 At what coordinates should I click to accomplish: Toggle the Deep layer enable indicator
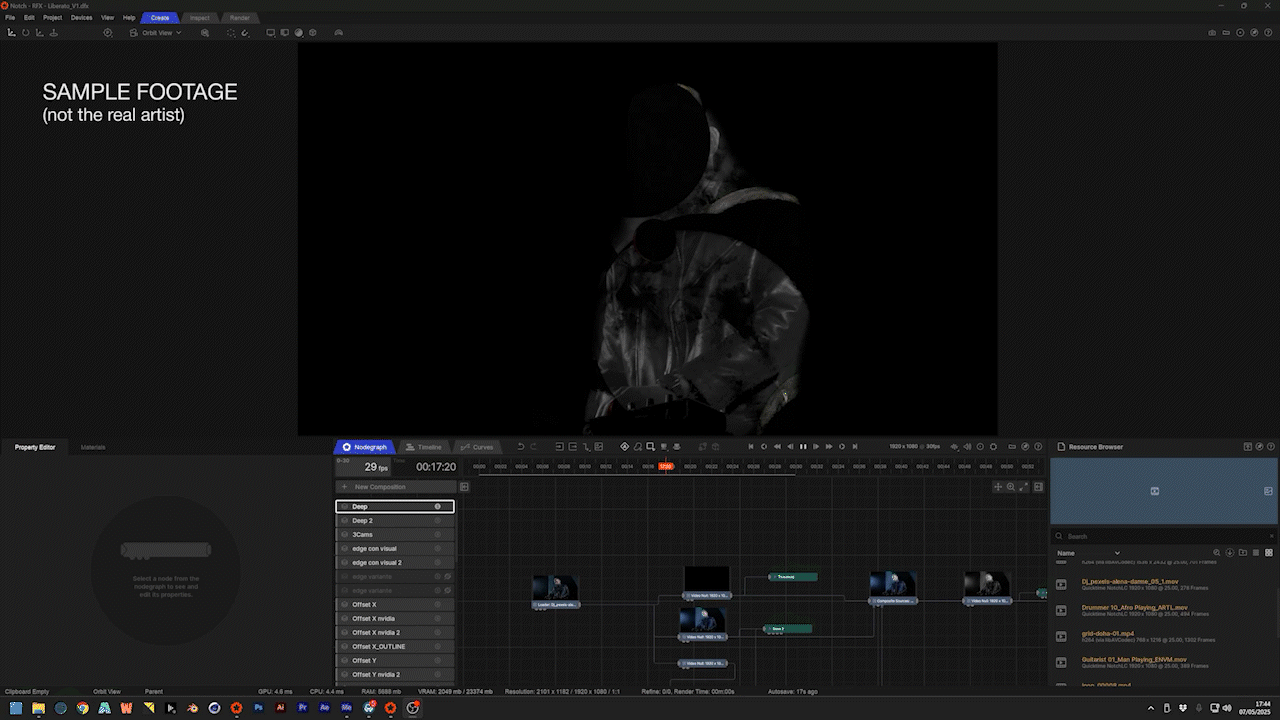[437, 507]
